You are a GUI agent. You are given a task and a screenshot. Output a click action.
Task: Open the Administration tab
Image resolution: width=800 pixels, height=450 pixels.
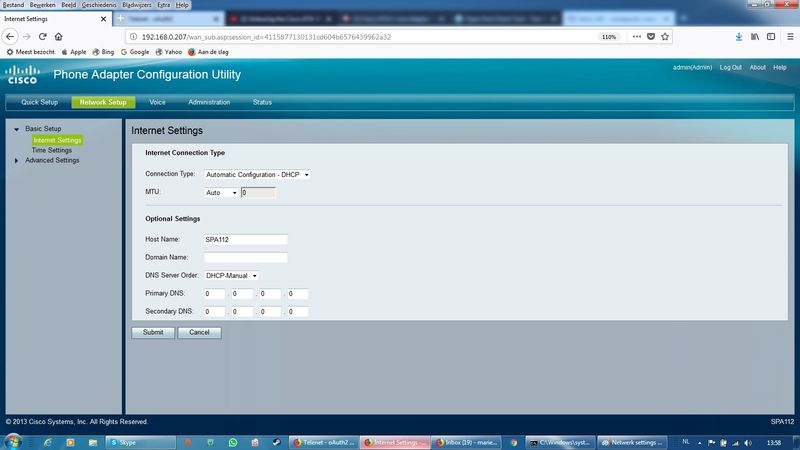pyautogui.click(x=209, y=102)
